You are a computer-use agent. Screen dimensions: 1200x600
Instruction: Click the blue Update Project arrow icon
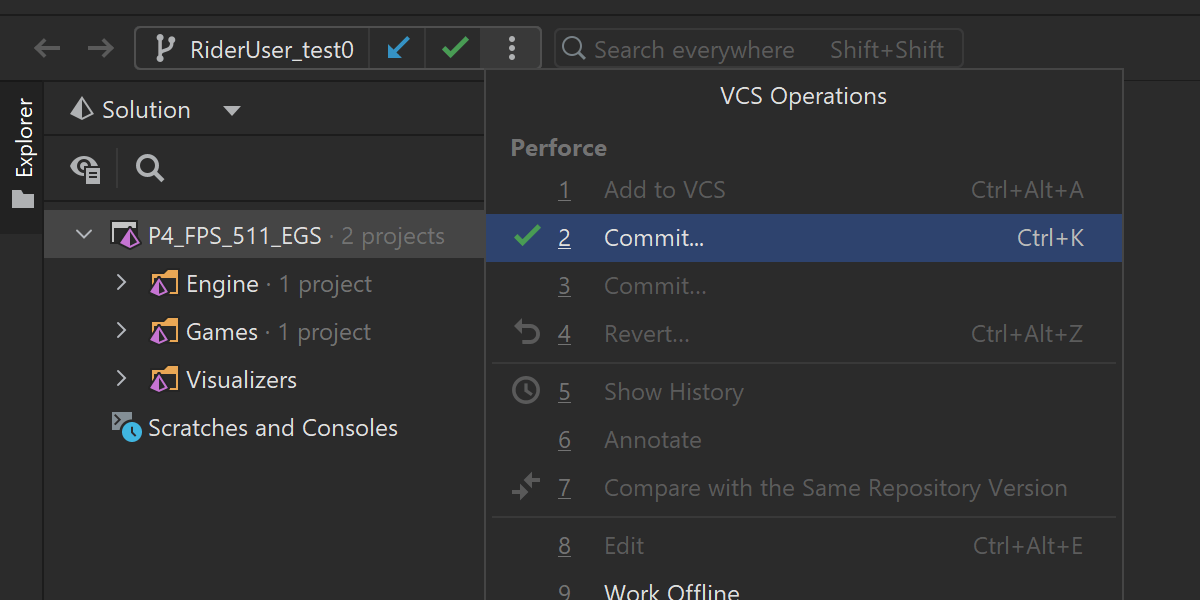(398, 48)
